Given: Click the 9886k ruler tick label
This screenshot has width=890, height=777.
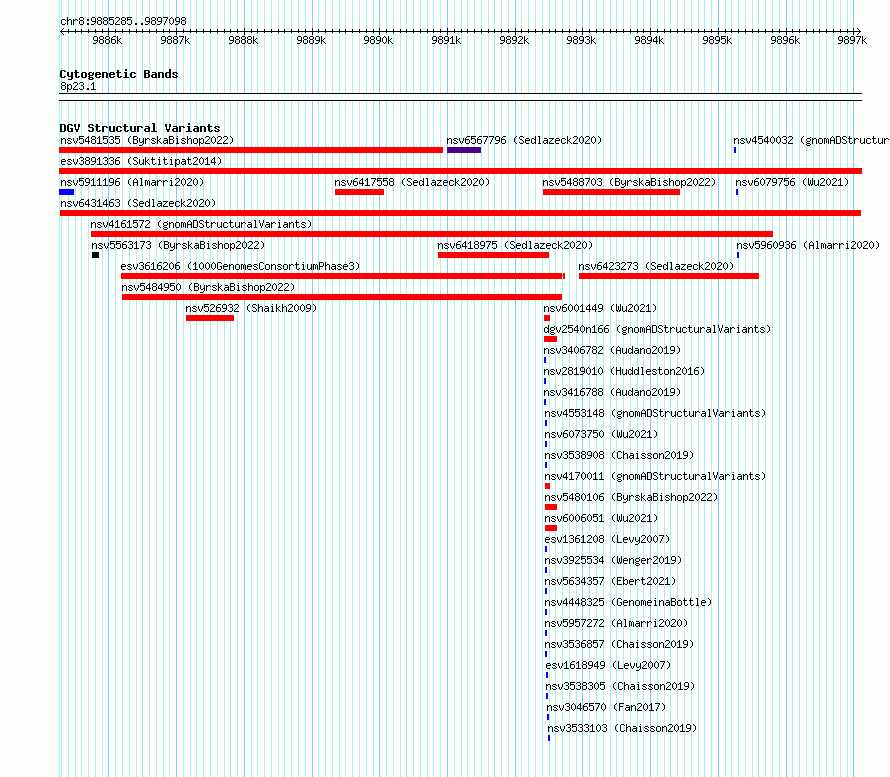Looking at the screenshot, I should point(107,40).
